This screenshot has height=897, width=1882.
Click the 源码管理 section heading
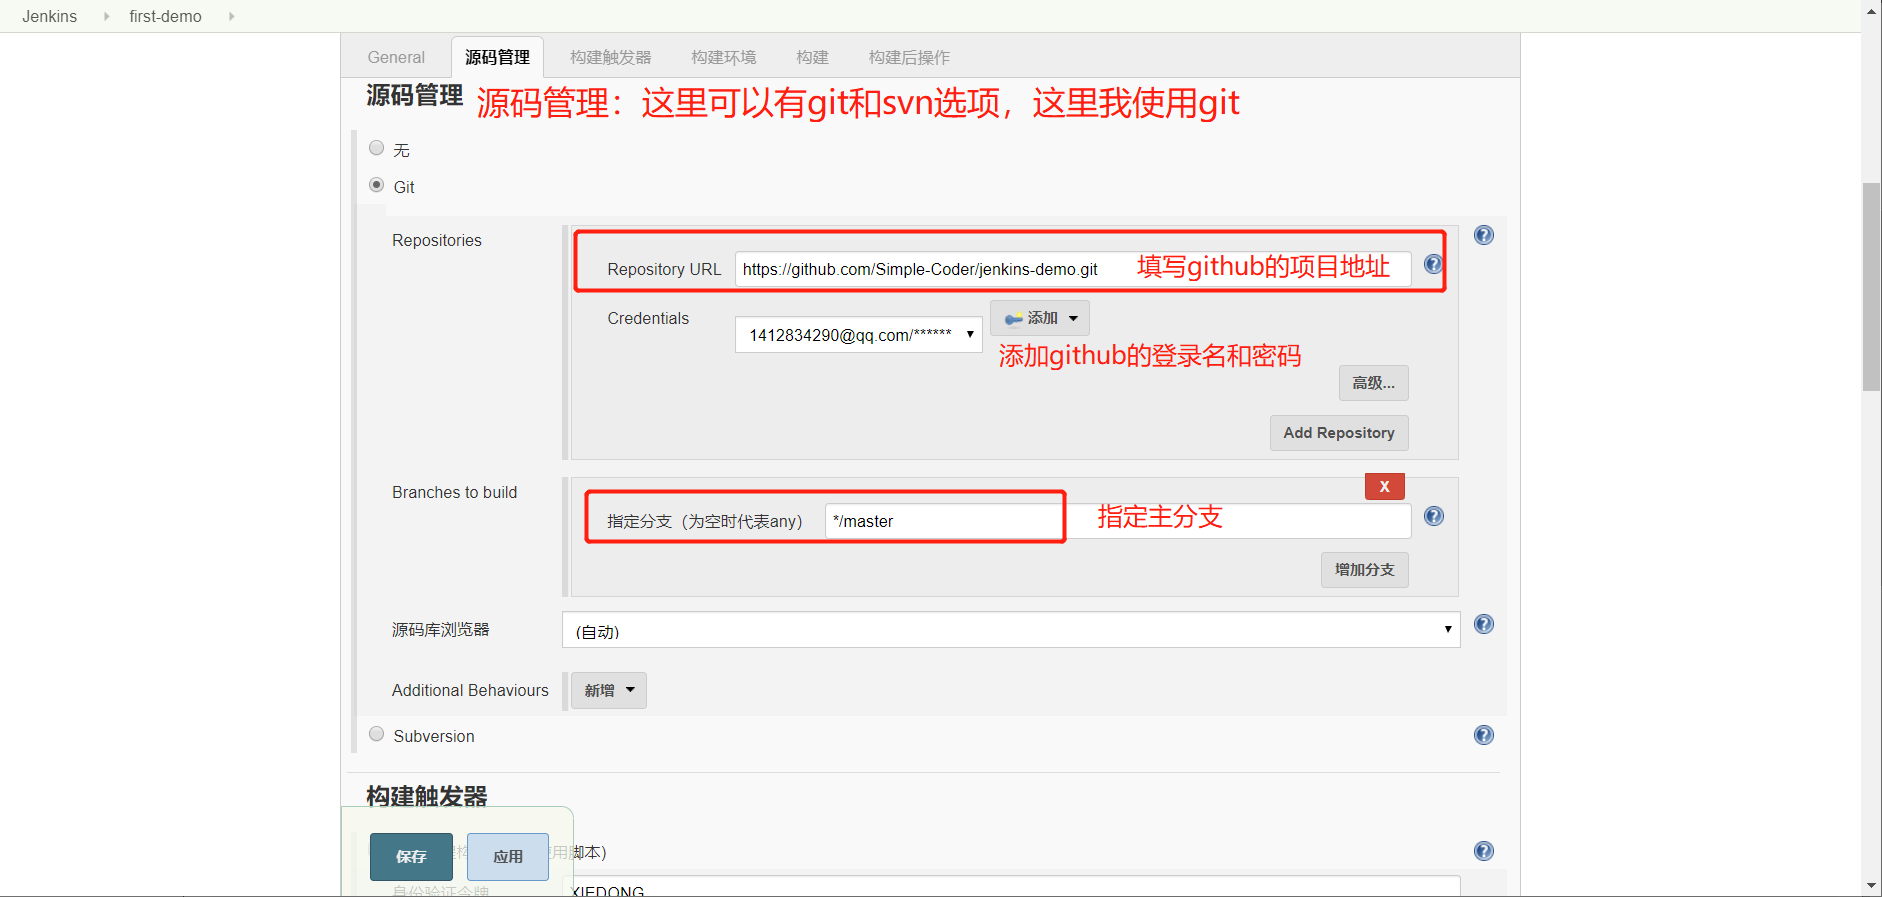point(414,95)
